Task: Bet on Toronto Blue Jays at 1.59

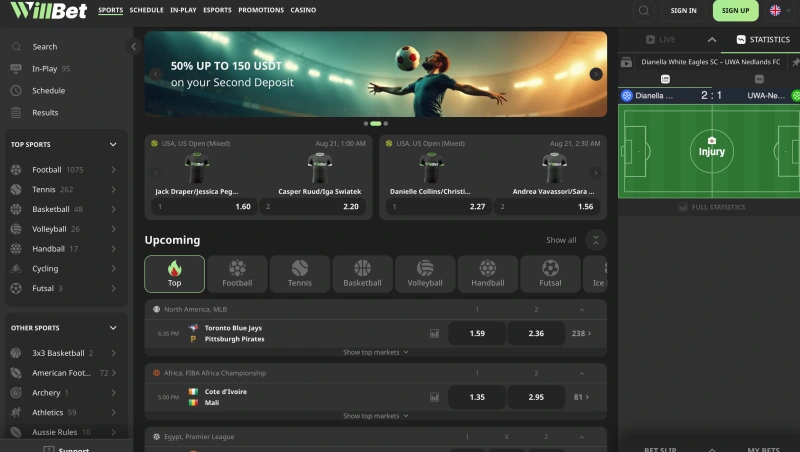Action: 477,333
